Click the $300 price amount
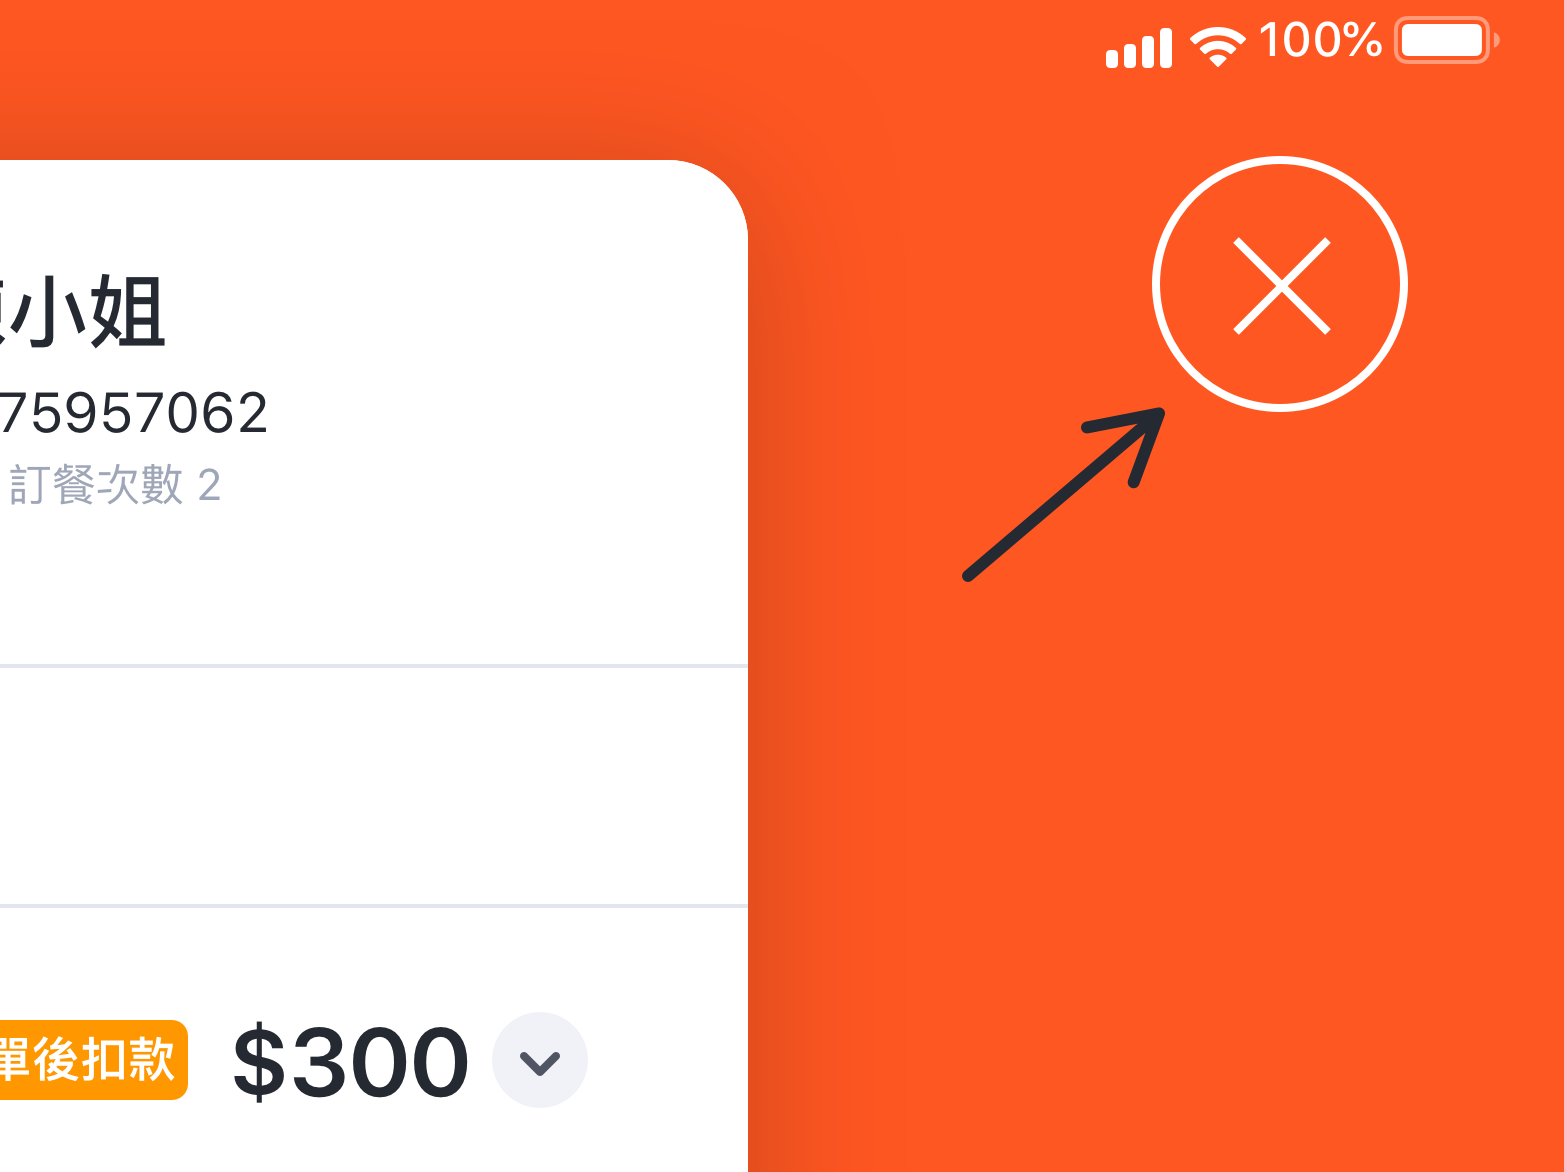This screenshot has width=1564, height=1172. (x=351, y=1062)
